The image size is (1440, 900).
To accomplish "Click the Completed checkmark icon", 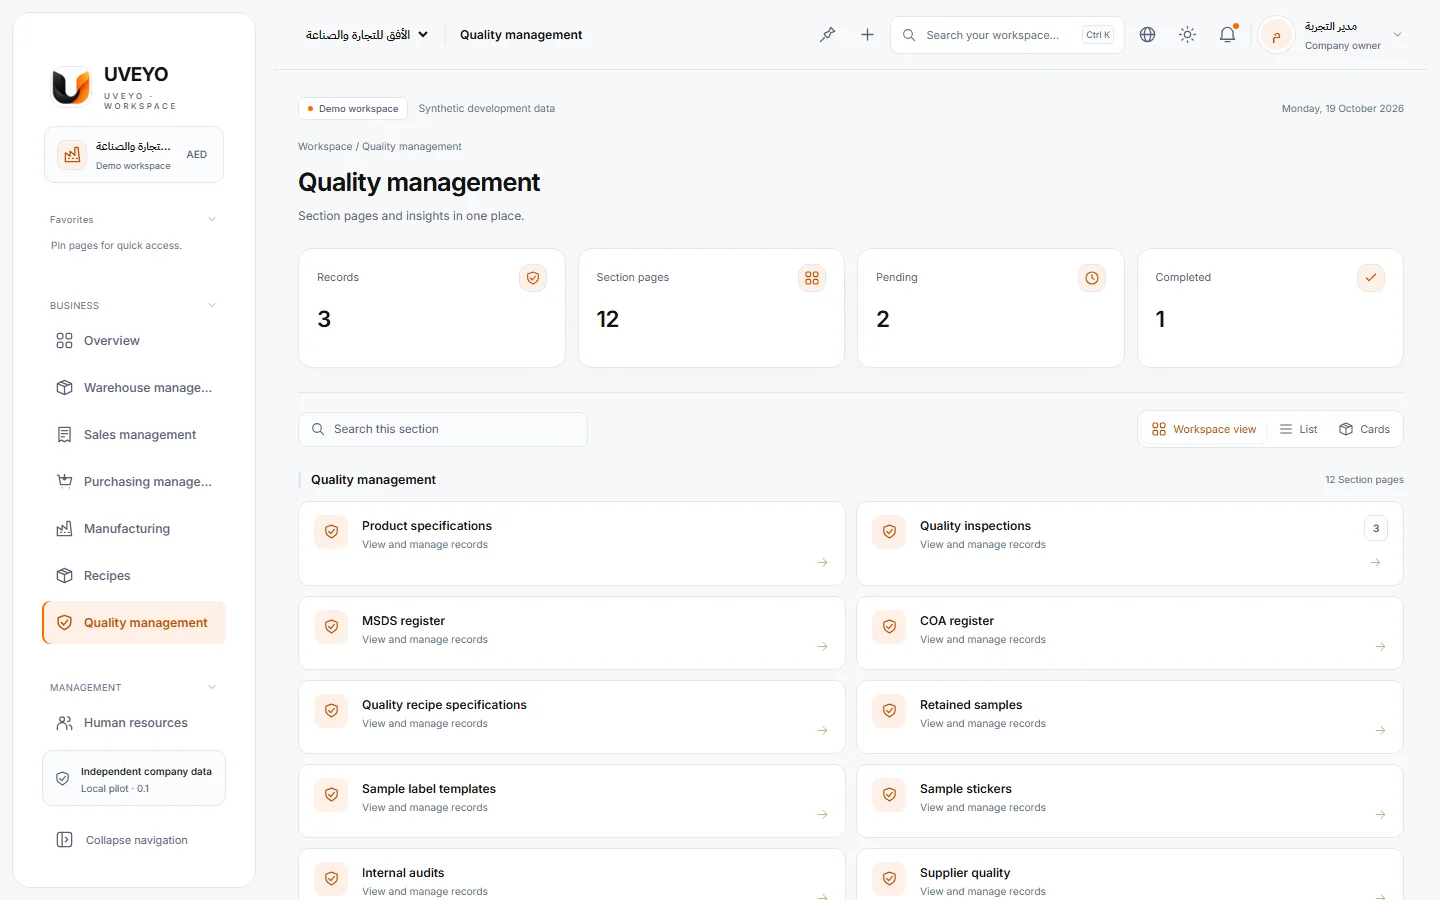I will click(1371, 278).
